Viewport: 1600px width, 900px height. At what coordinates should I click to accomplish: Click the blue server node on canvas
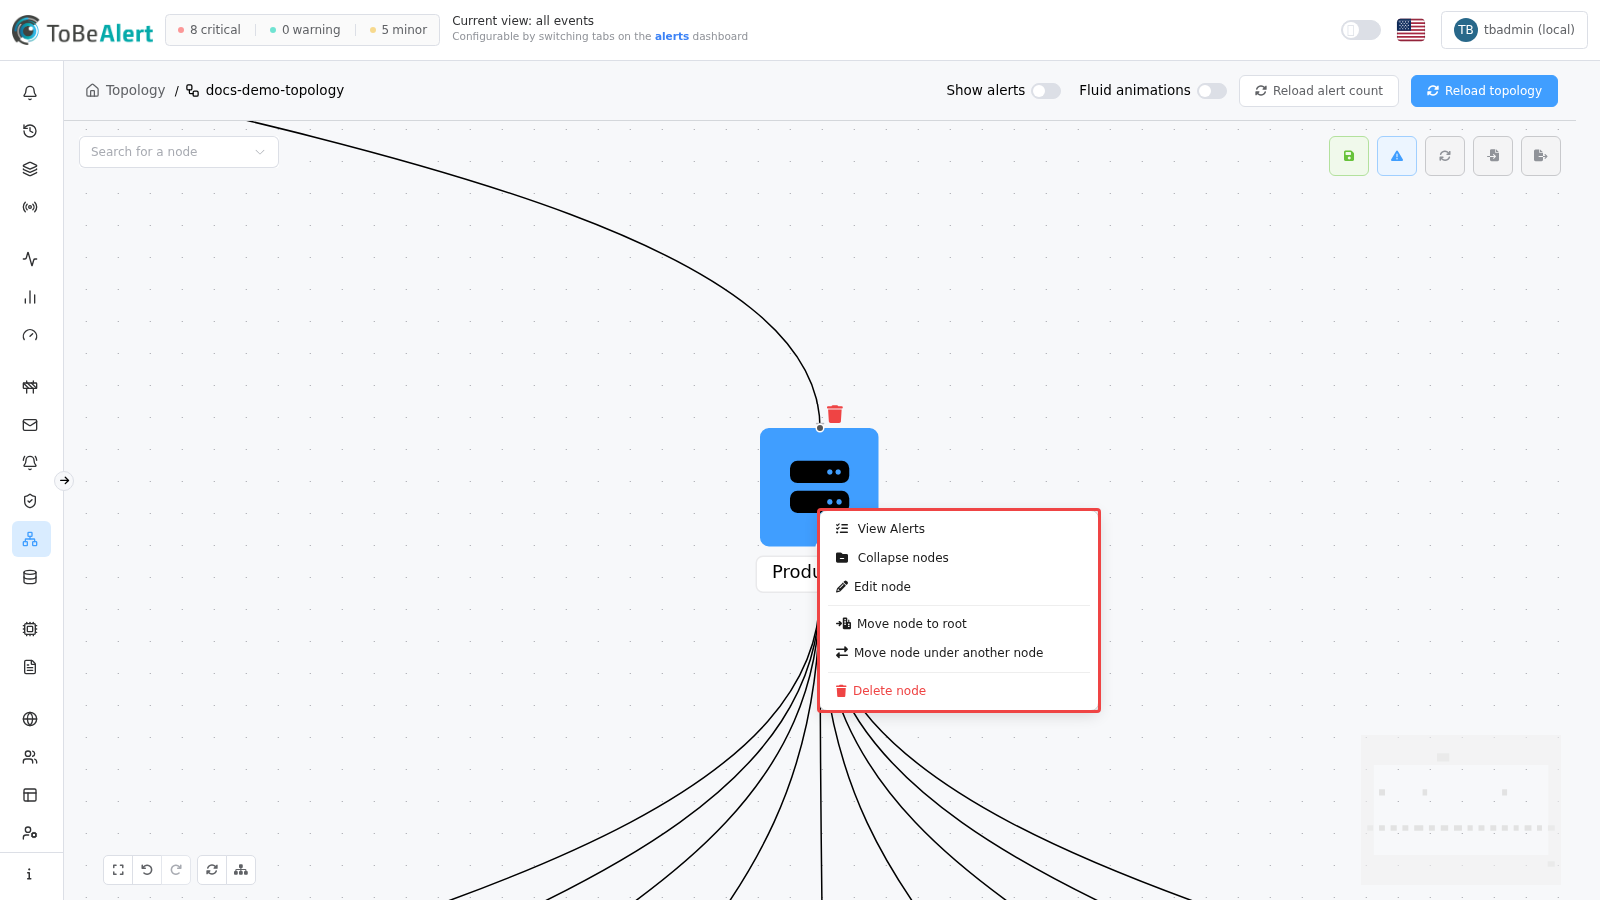point(819,487)
